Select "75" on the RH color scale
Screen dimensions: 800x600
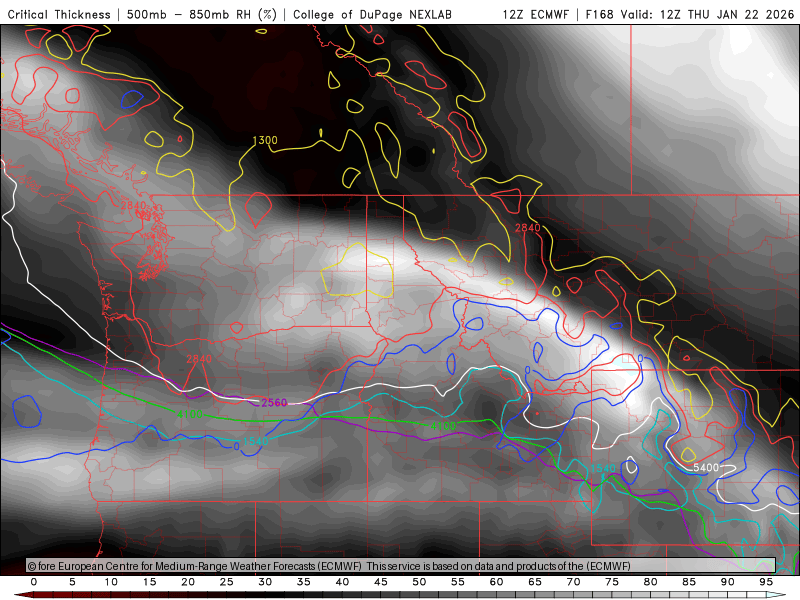click(612, 582)
